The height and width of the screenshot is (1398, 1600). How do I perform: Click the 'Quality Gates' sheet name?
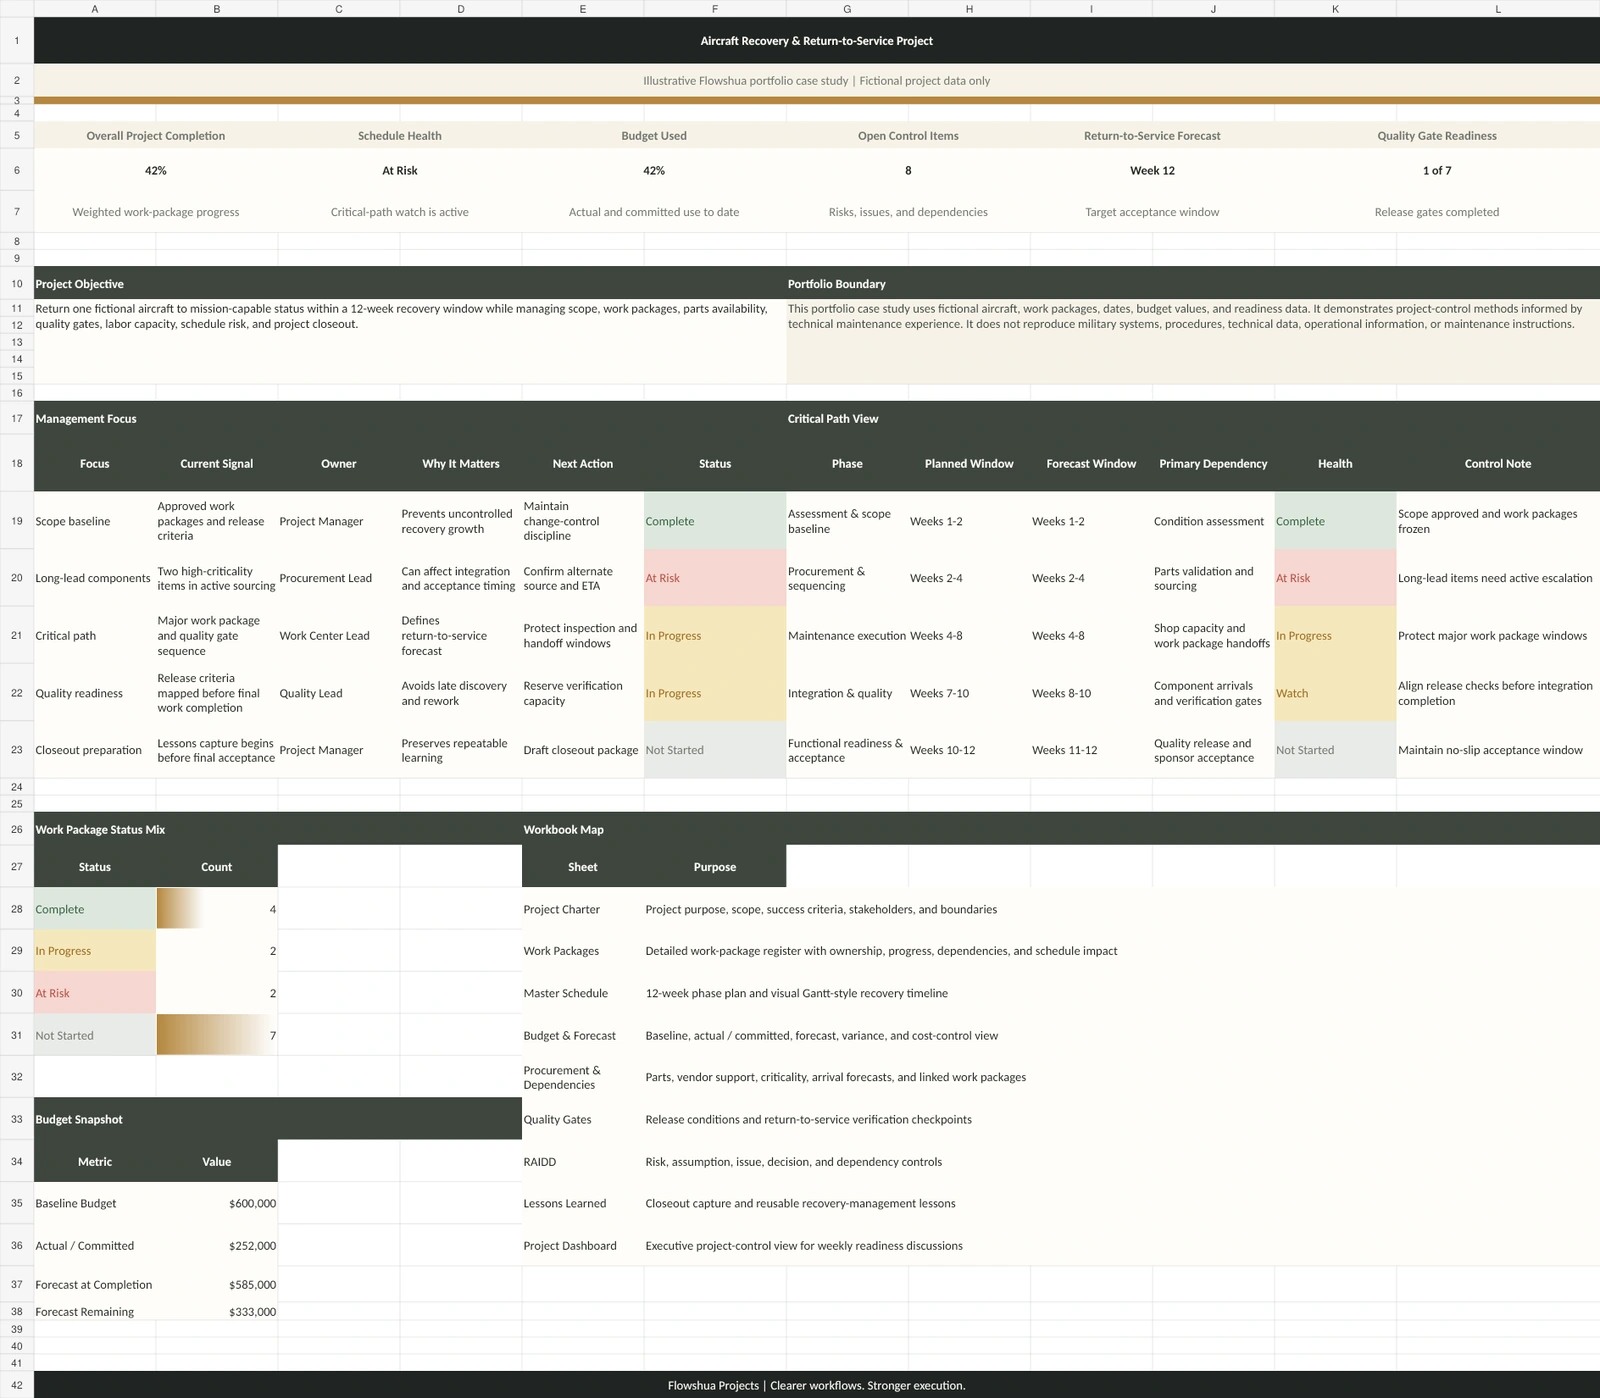pyautogui.click(x=558, y=1120)
